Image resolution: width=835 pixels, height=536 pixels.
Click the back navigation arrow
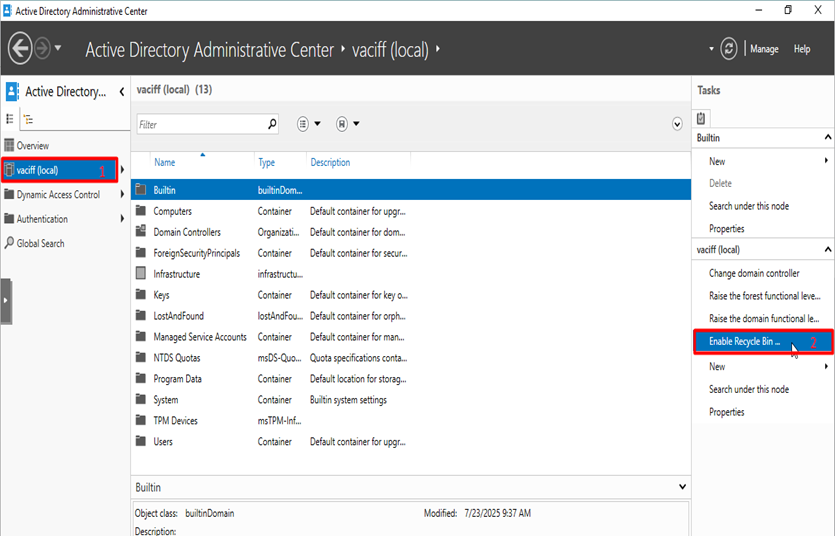click(20, 48)
